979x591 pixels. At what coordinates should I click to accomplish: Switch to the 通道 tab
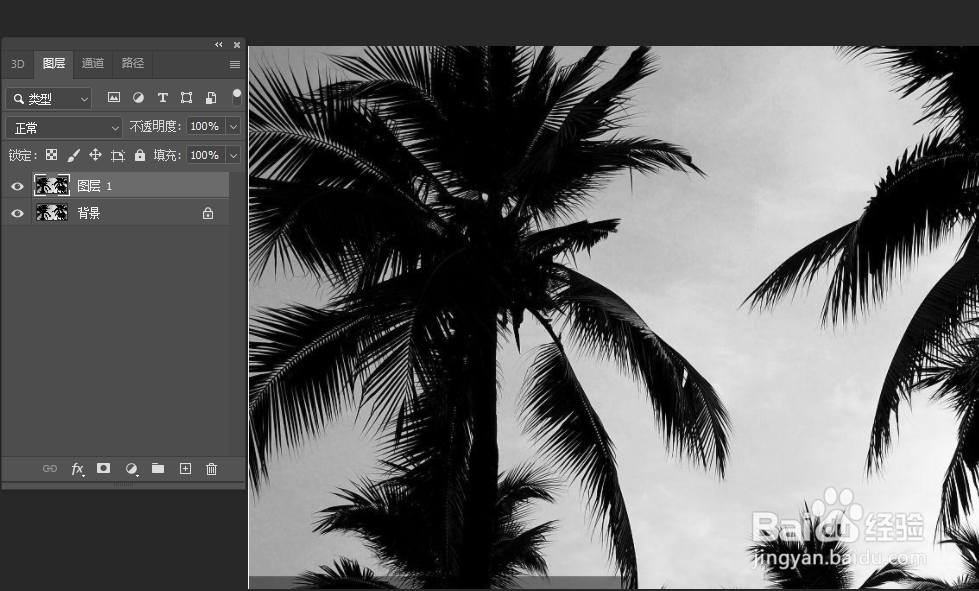click(93, 63)
